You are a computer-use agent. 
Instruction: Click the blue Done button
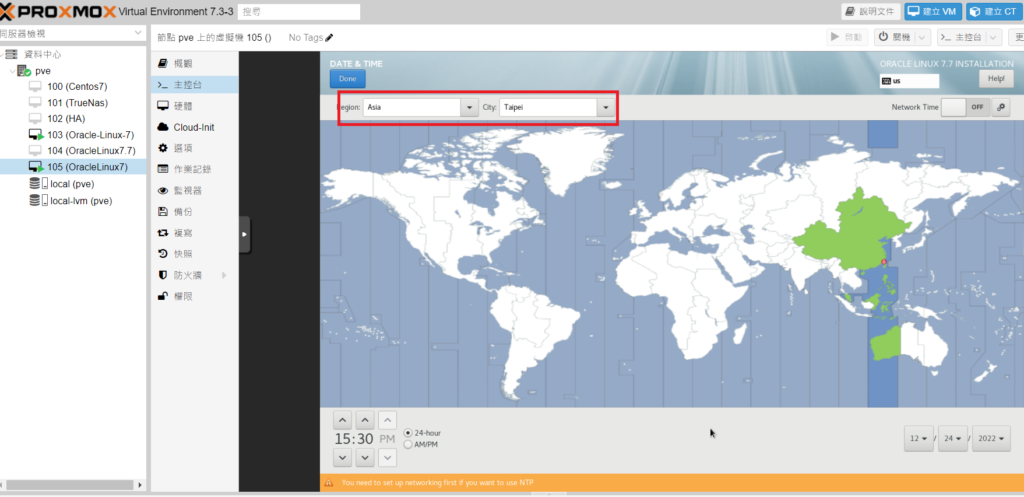pos(347,78)
